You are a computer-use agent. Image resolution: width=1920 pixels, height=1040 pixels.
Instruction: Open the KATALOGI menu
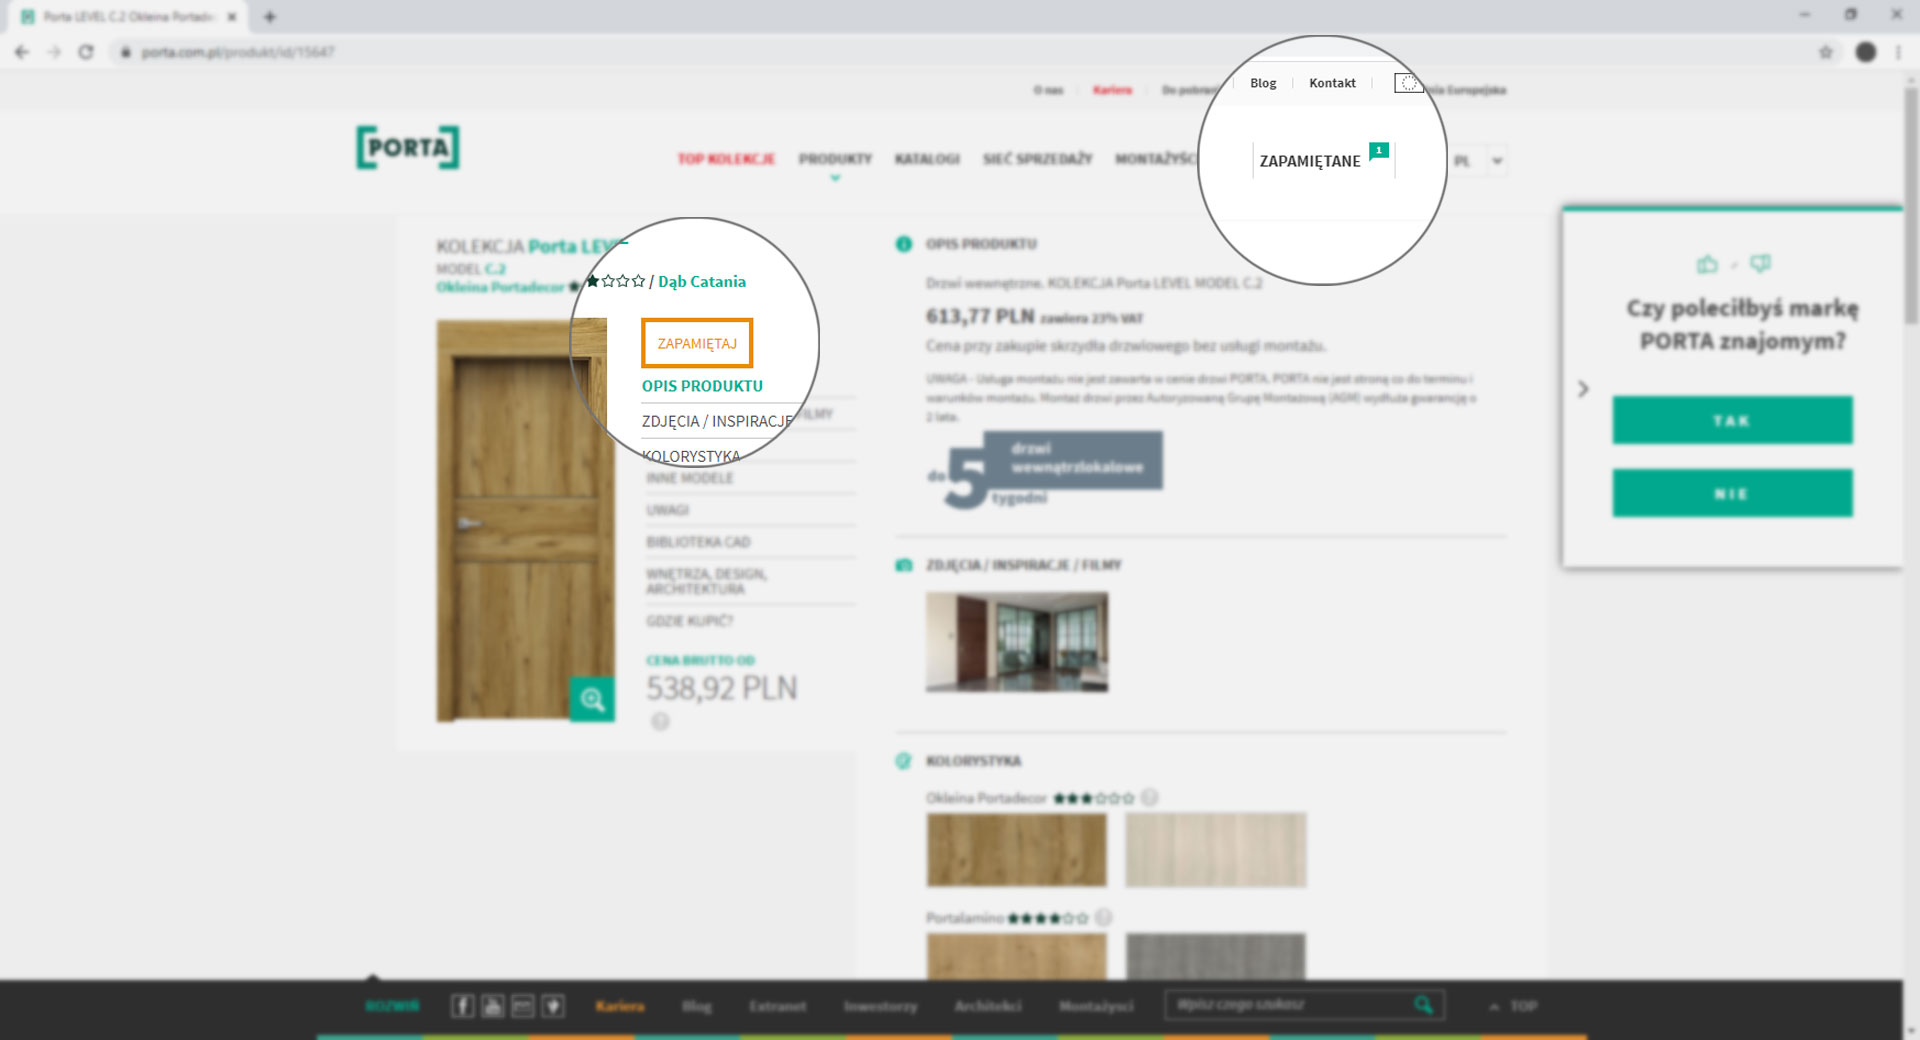(927, 159)
